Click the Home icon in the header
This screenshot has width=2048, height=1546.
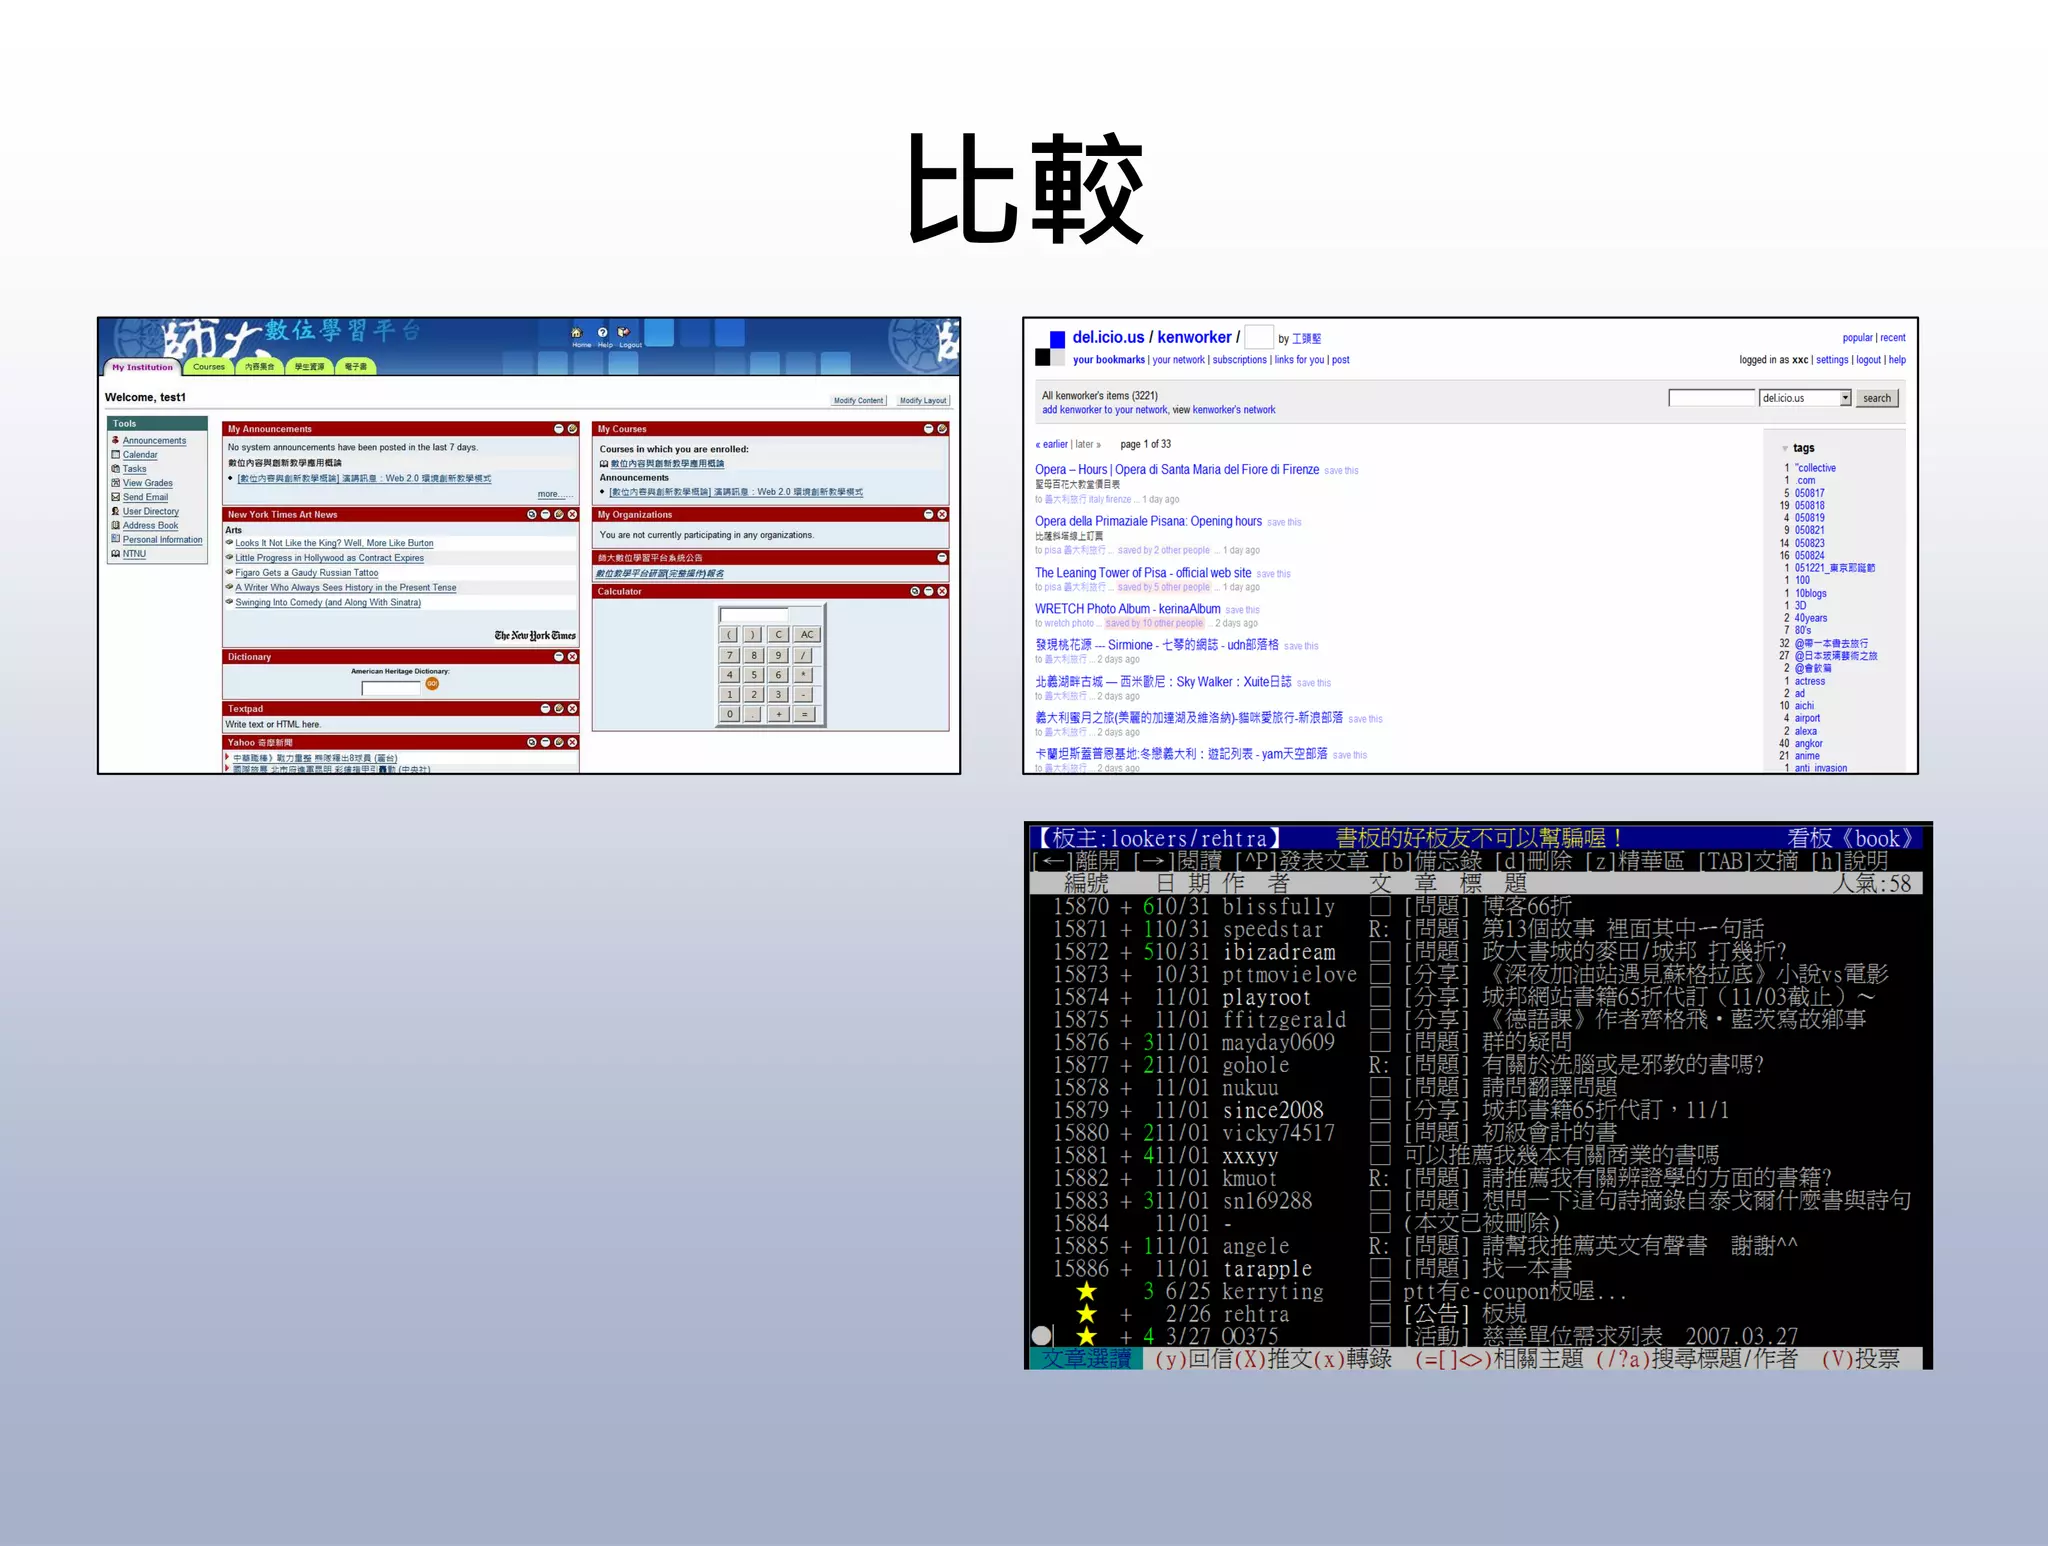click(577, 333)
